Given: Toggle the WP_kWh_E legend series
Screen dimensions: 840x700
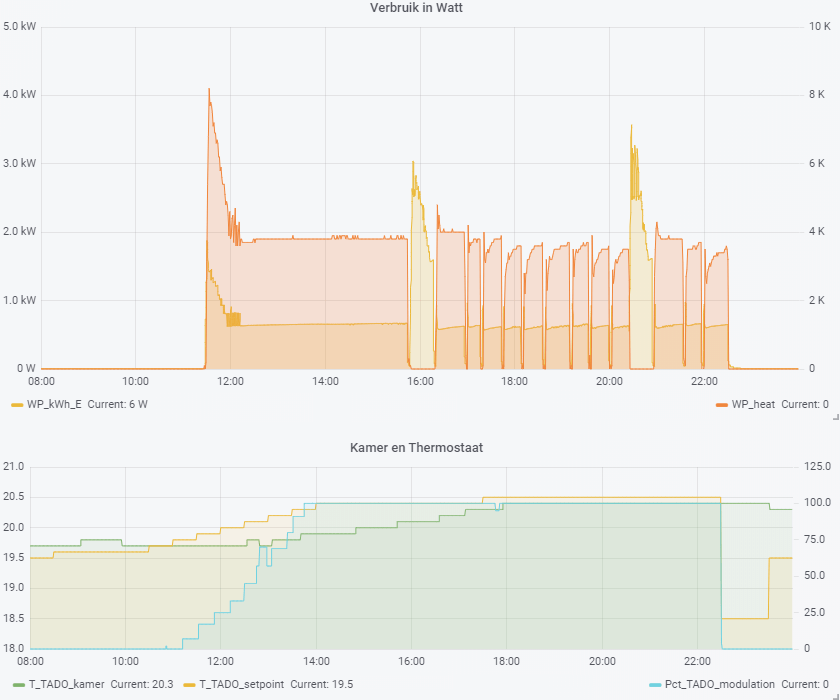Looking at the screenshot, I should [54, 404].
